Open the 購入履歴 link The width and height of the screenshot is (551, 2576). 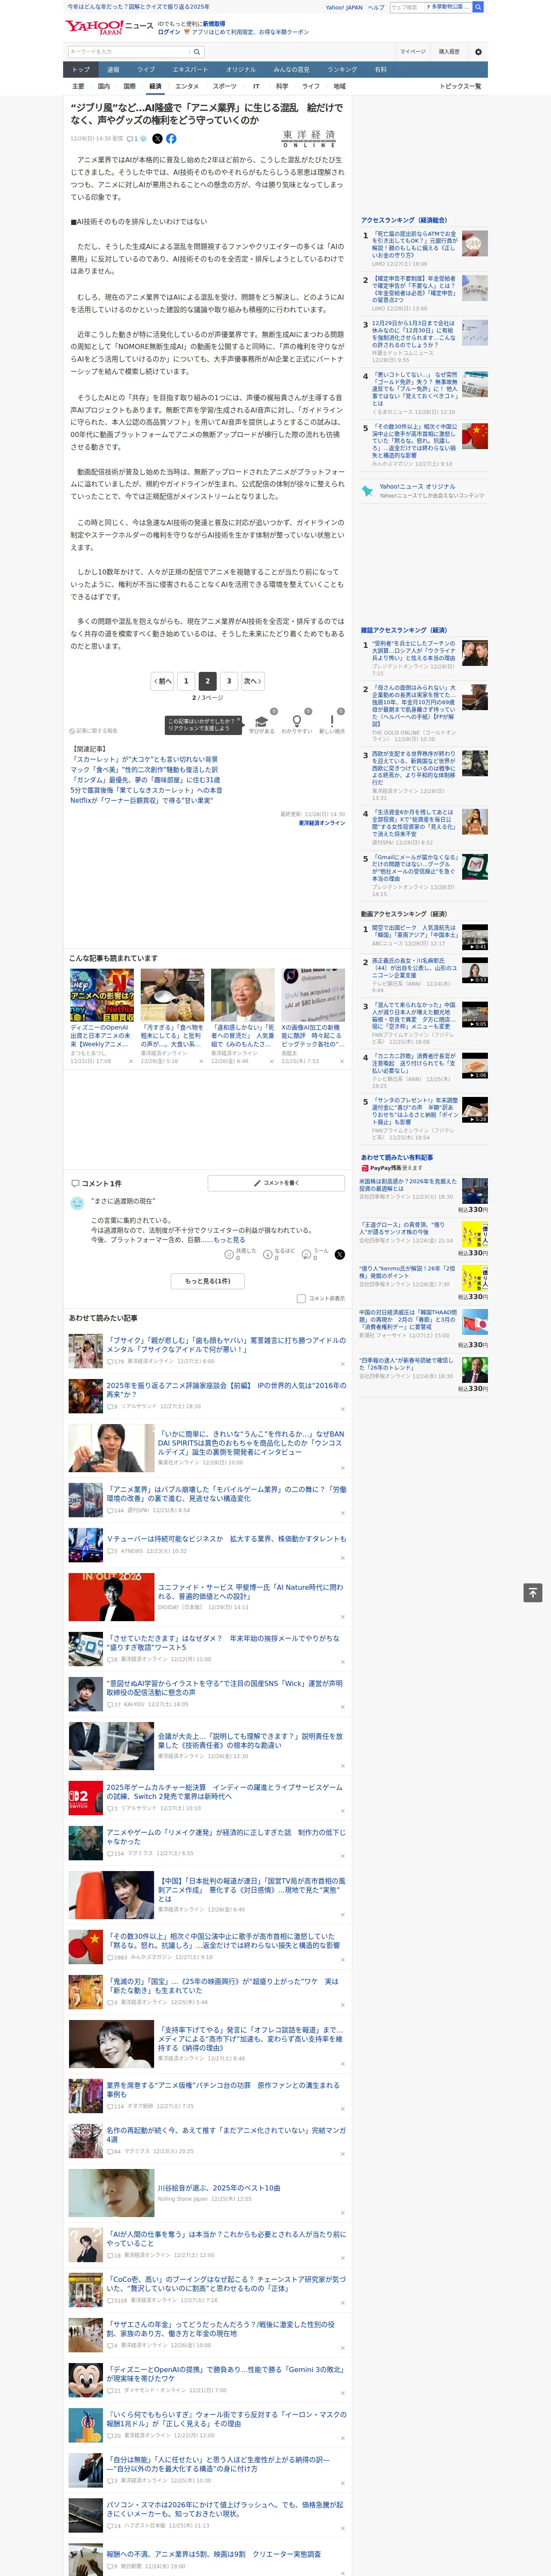click(x=449, y=52)
